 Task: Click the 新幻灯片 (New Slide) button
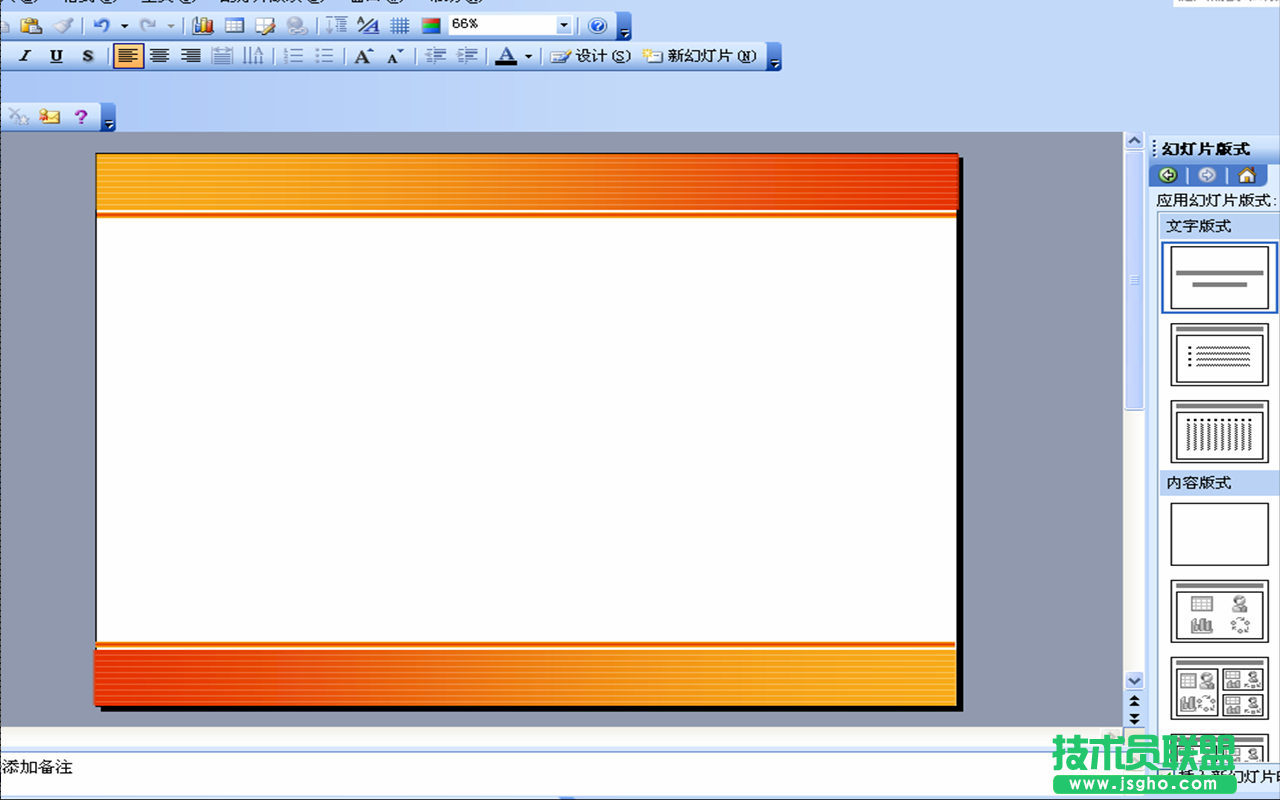click(700, 56)
